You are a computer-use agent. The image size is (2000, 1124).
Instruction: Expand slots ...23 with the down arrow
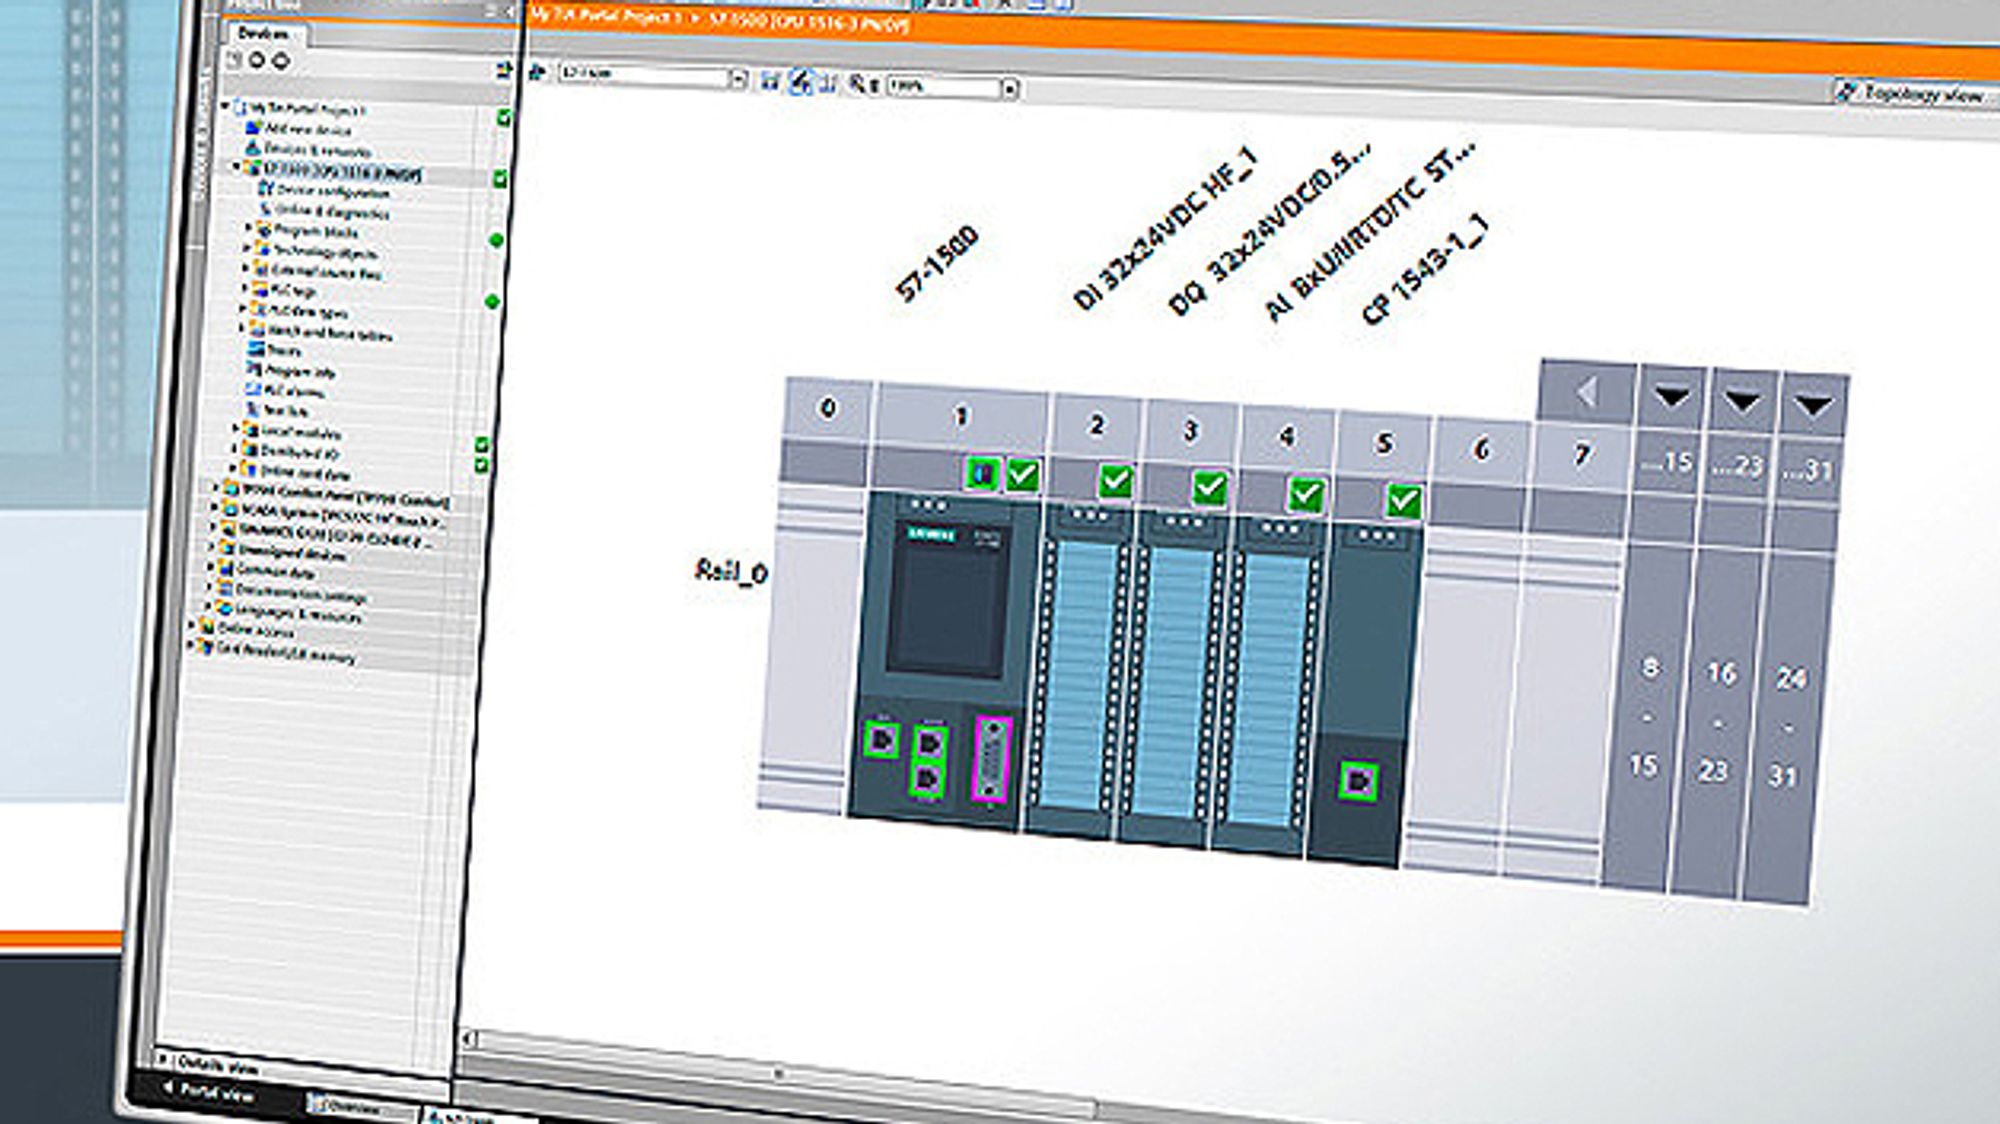pyautogui.click(x=1743, y=401)
